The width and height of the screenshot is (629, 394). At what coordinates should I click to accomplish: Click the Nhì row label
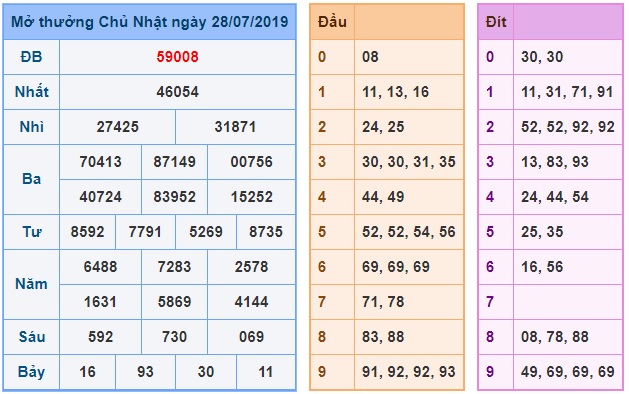[31, 127]
